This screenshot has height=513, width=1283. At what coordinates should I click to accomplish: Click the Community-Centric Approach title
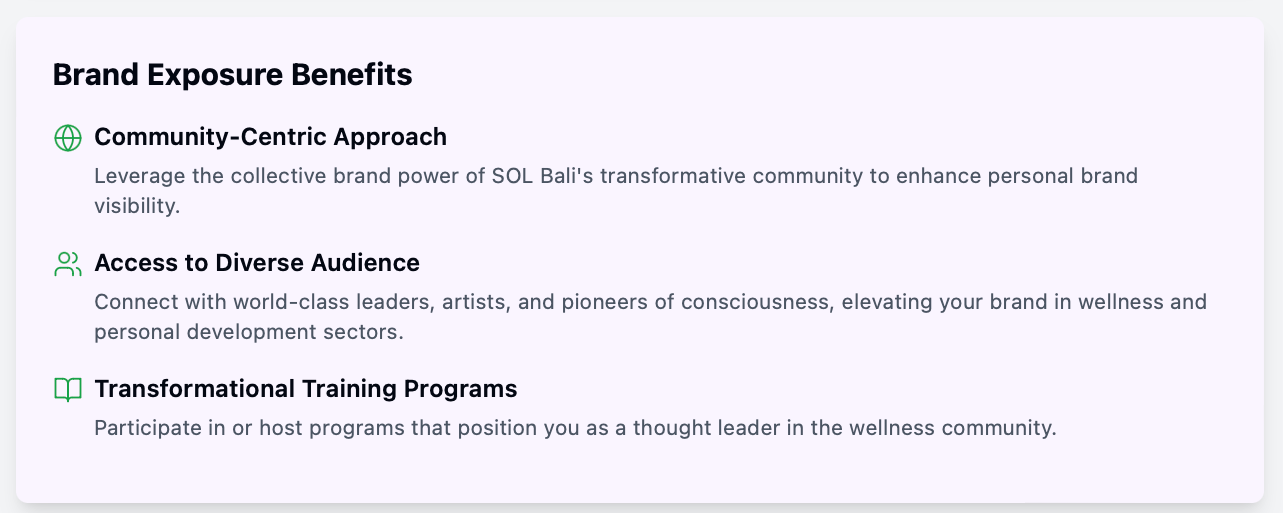pyautogui.click(x=270, y=136)
